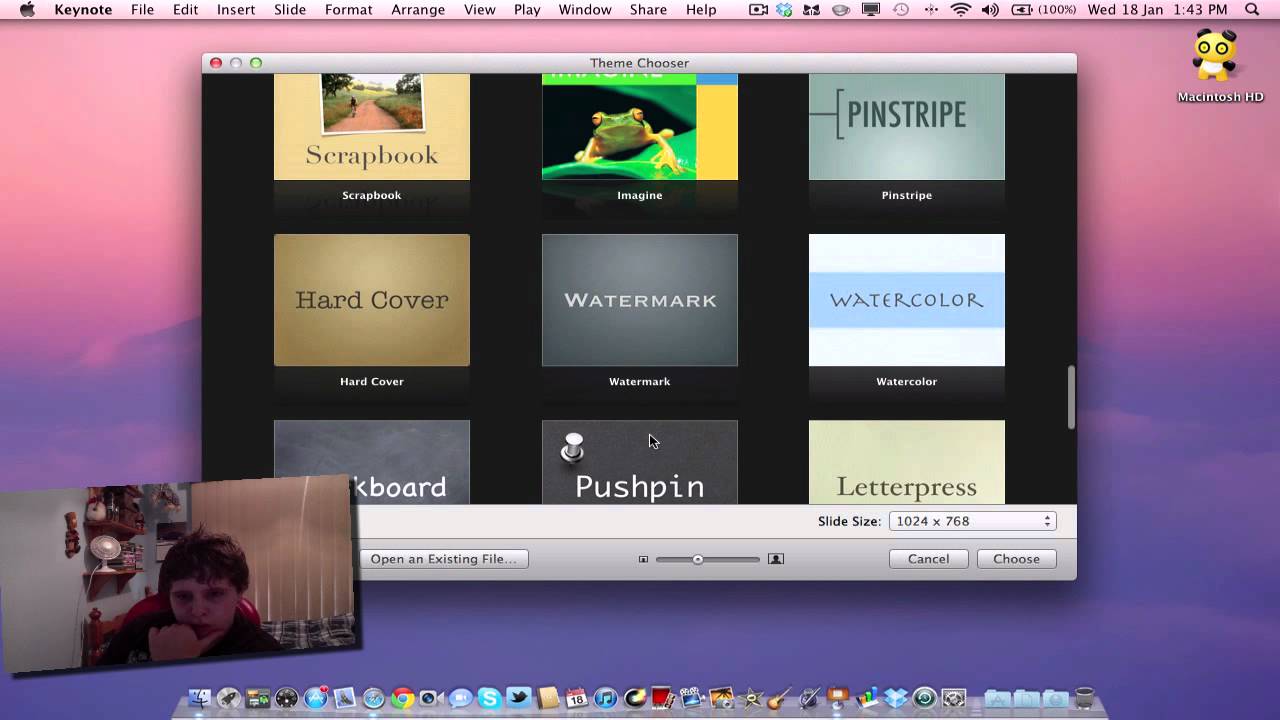Open Photo Booth from the dock

(663, 698)
